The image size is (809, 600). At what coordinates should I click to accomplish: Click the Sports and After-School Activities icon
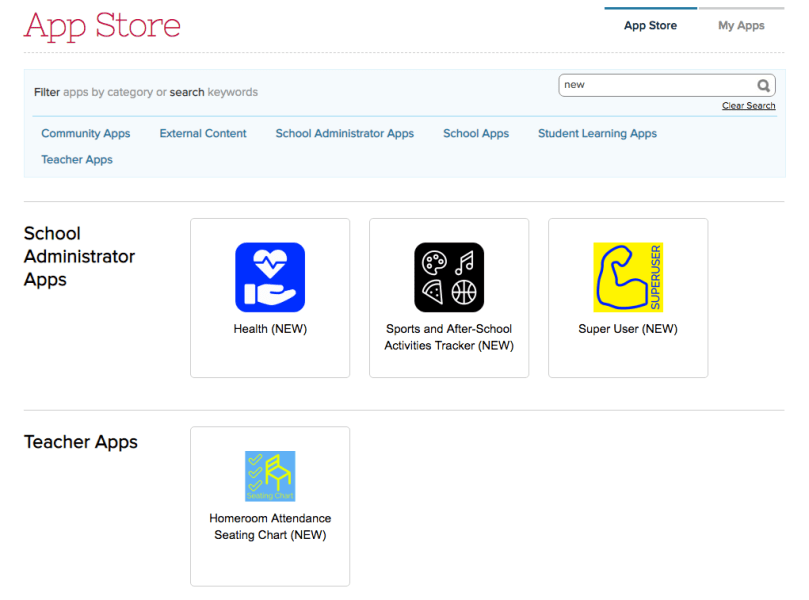(449, 277)
